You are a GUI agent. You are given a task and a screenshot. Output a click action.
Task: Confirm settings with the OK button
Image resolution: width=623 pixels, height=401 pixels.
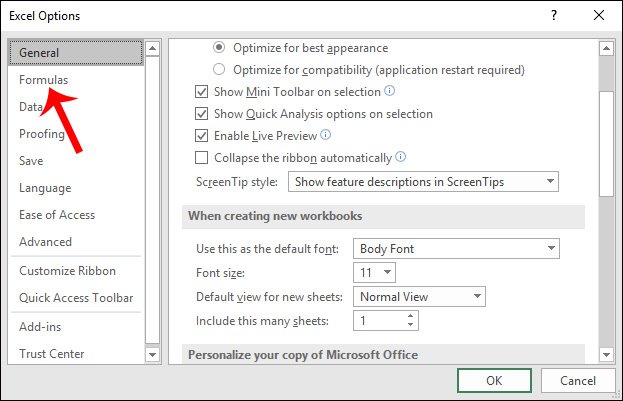tap(494, 381)
